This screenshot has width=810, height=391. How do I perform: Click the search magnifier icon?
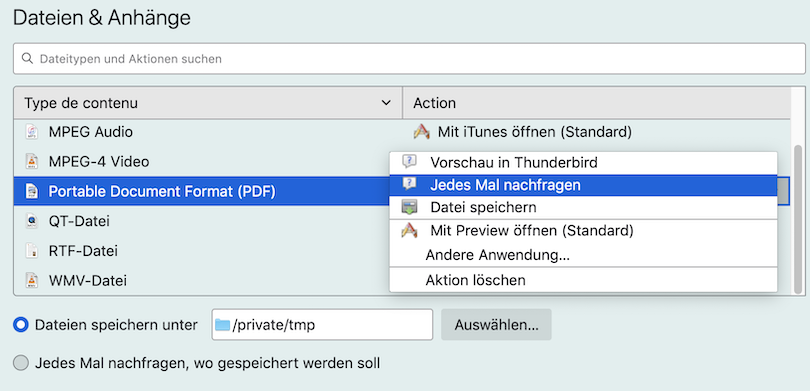pyautogui.click(x=27, y=58)
